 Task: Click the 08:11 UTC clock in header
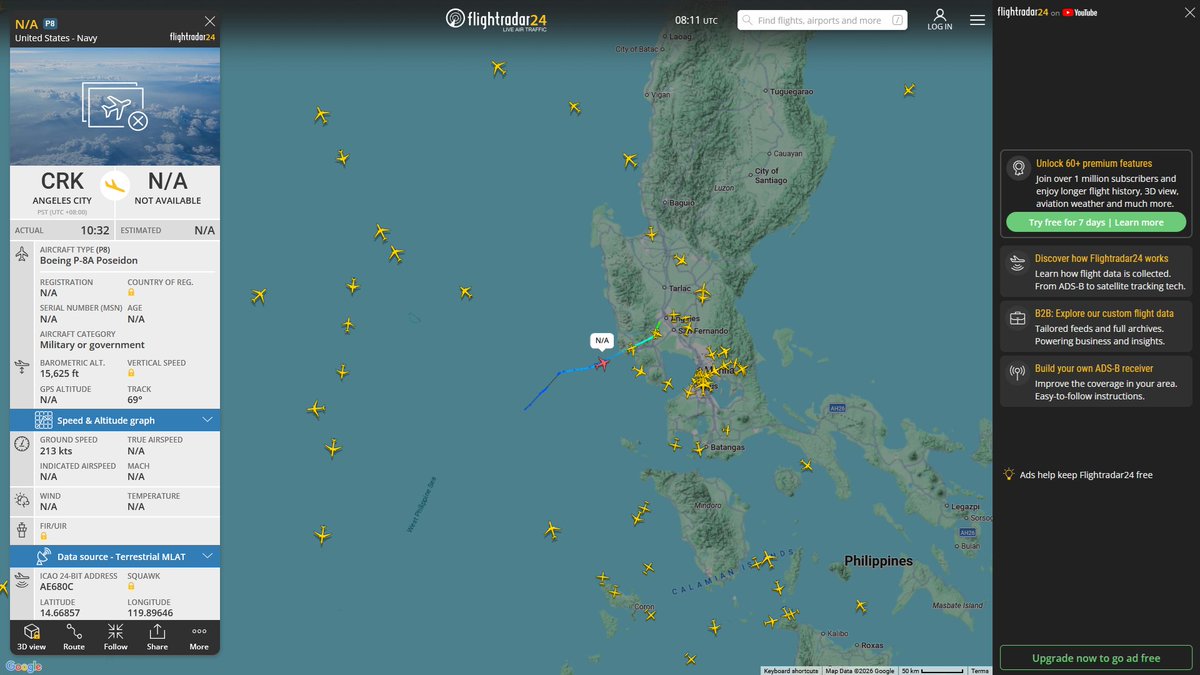click(696, 20)
